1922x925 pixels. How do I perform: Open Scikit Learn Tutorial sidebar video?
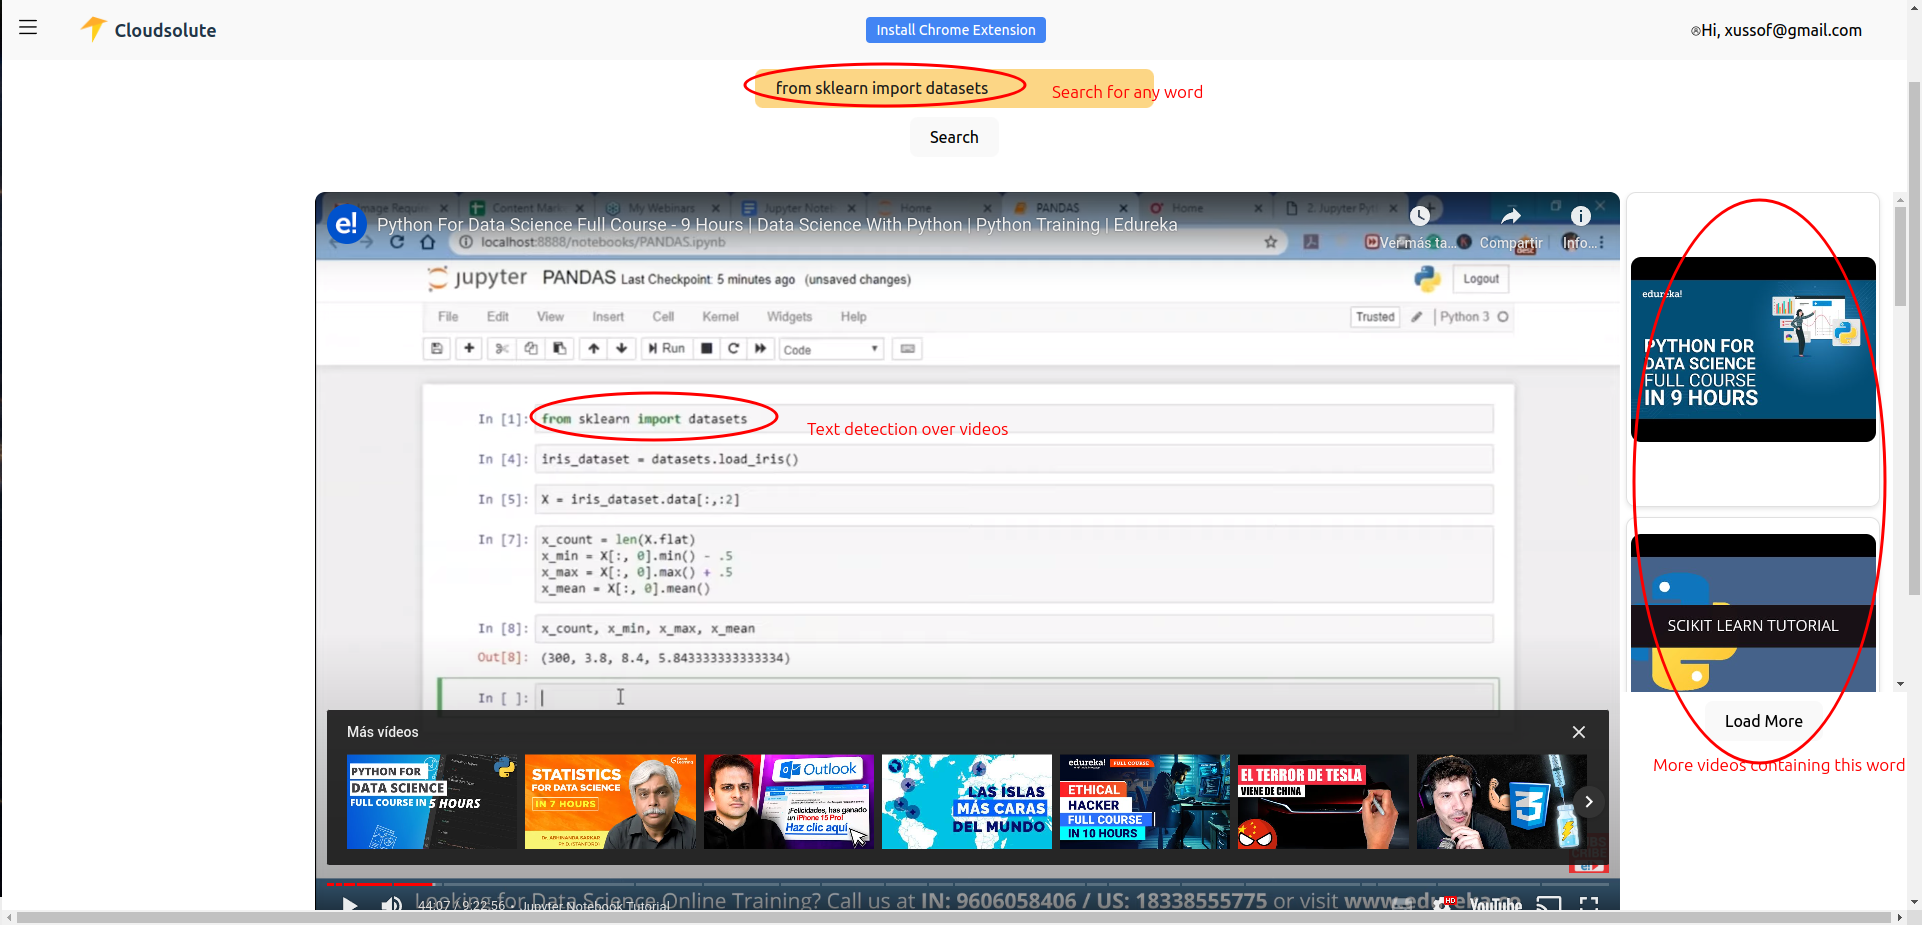1753,612
